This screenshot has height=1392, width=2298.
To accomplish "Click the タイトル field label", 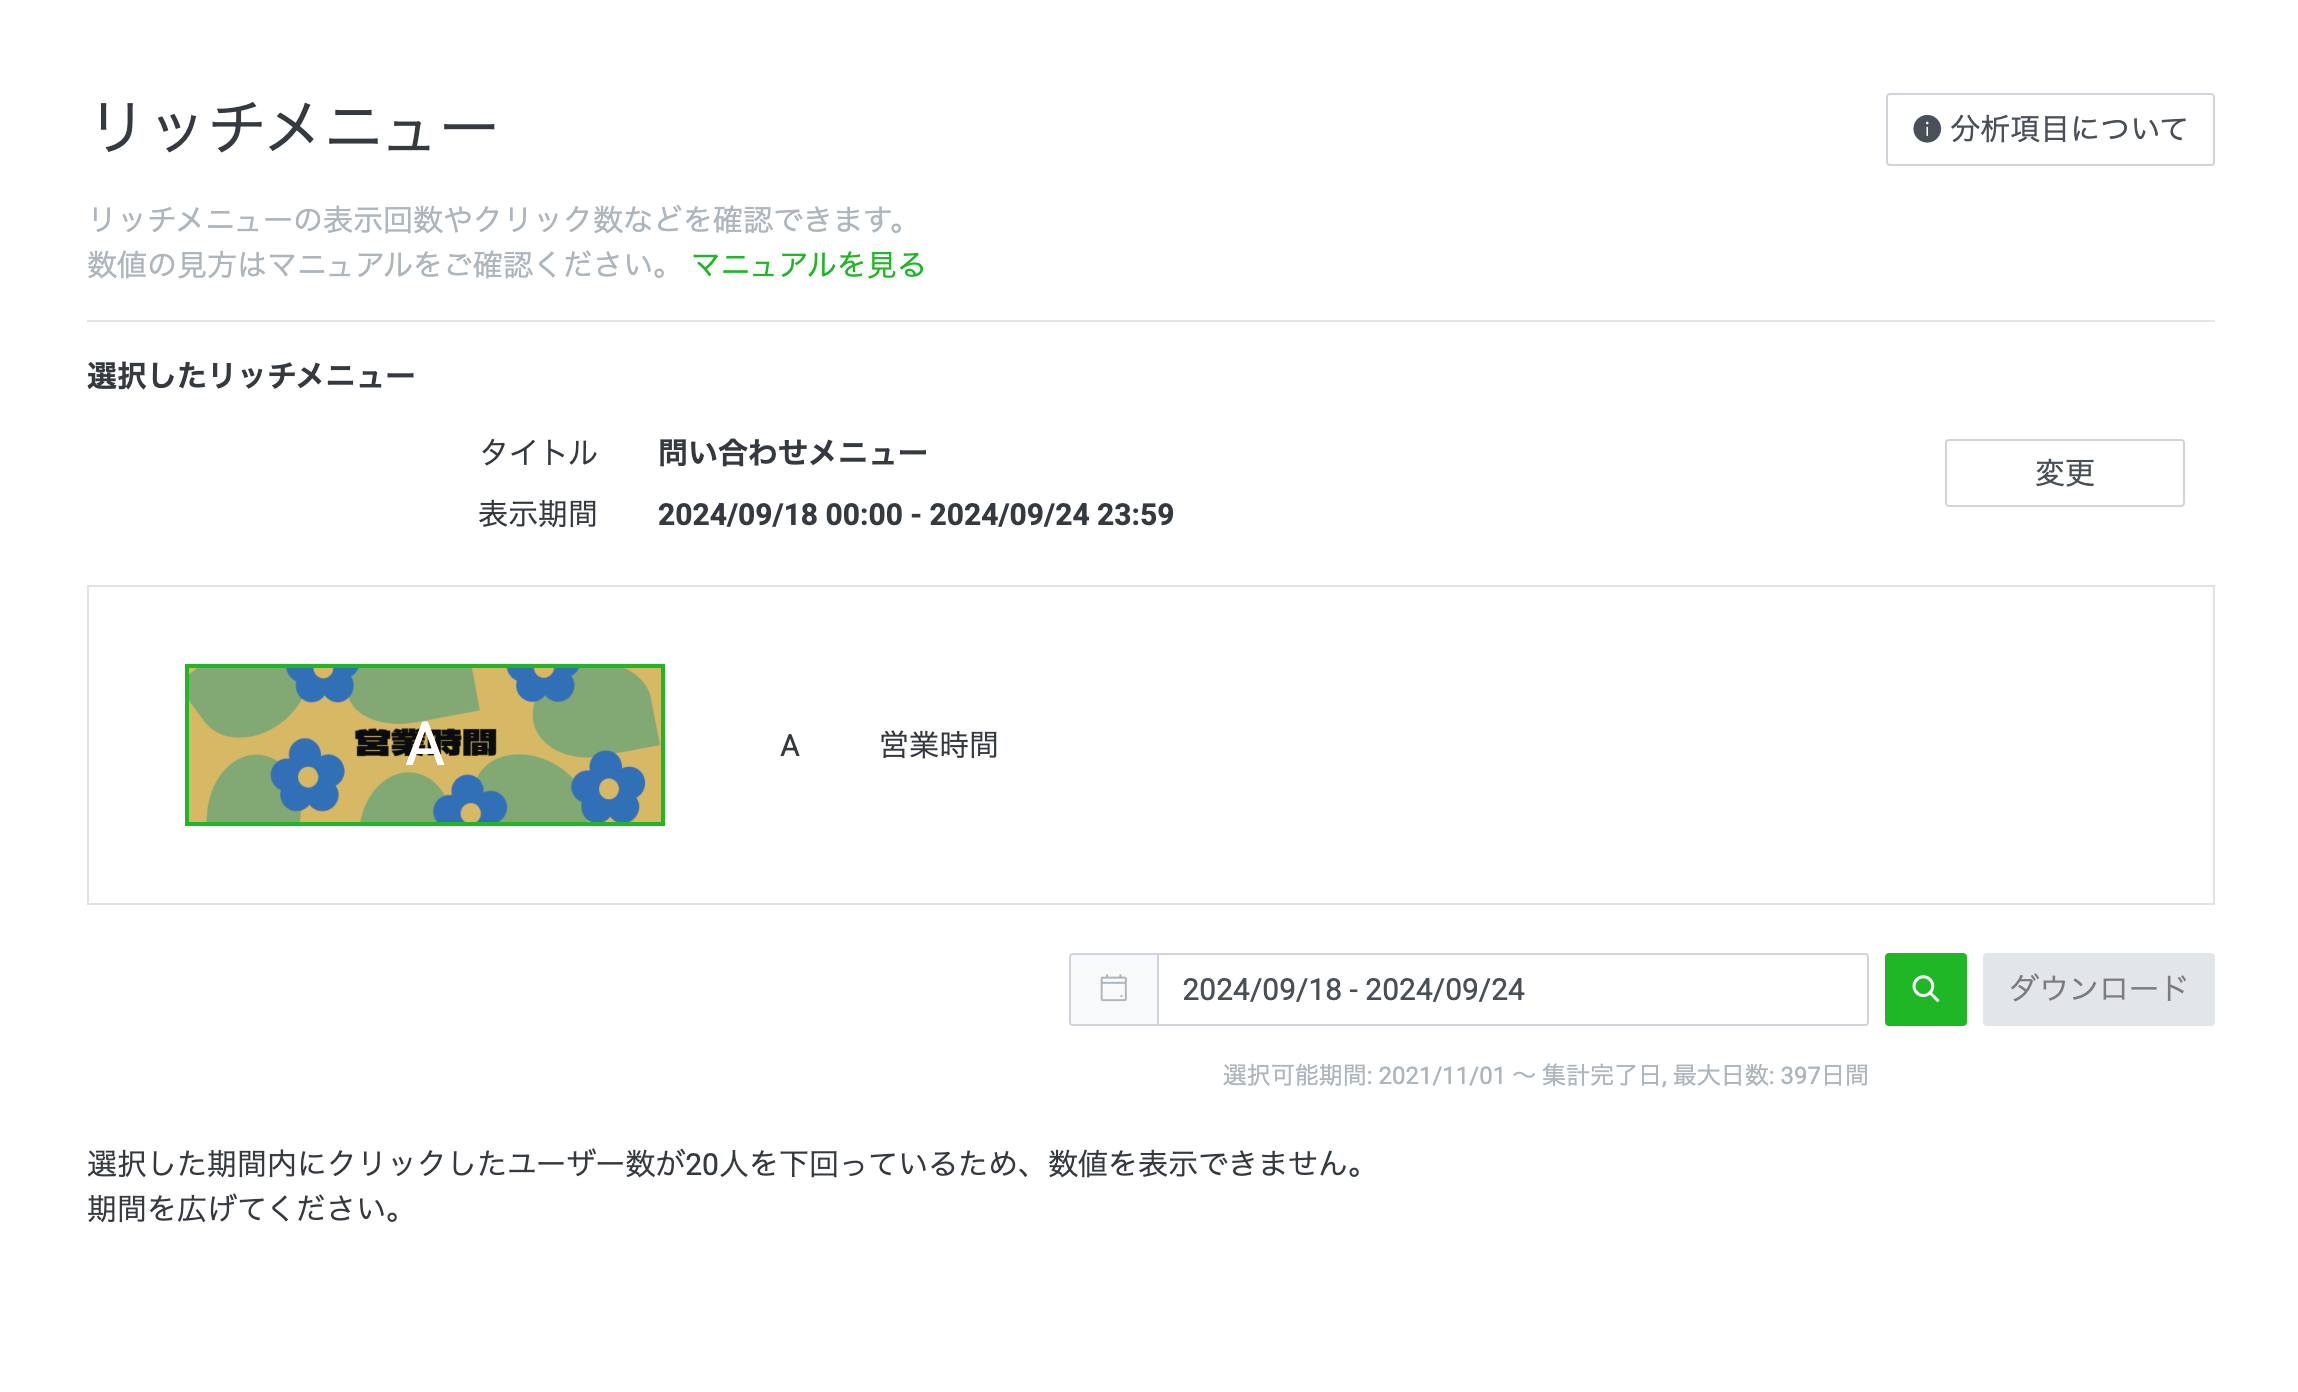I will (x=538, y=453).
